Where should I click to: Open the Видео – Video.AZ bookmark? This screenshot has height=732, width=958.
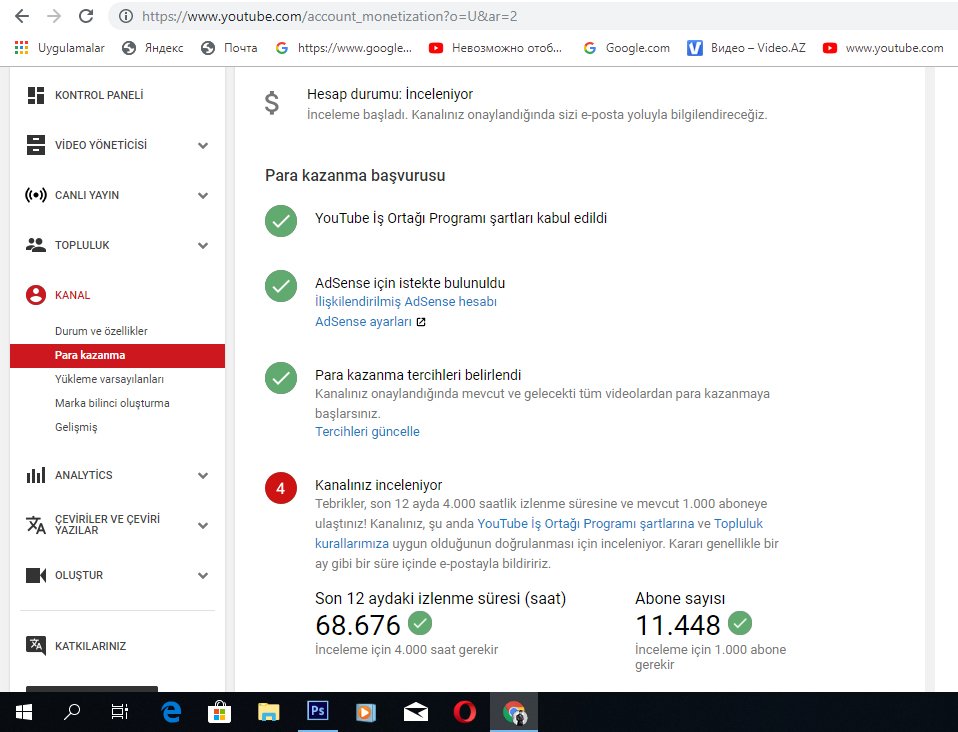[x=747, y=48]
